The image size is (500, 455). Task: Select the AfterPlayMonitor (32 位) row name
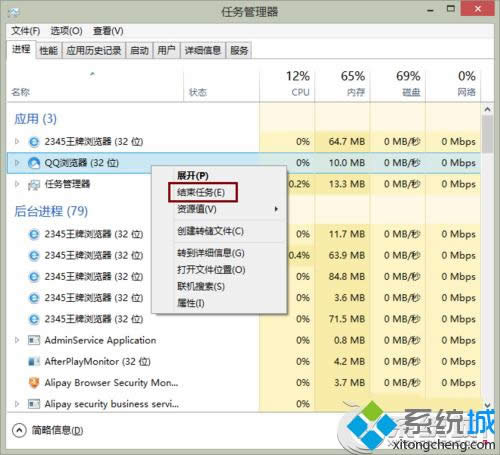click(97, 361)
